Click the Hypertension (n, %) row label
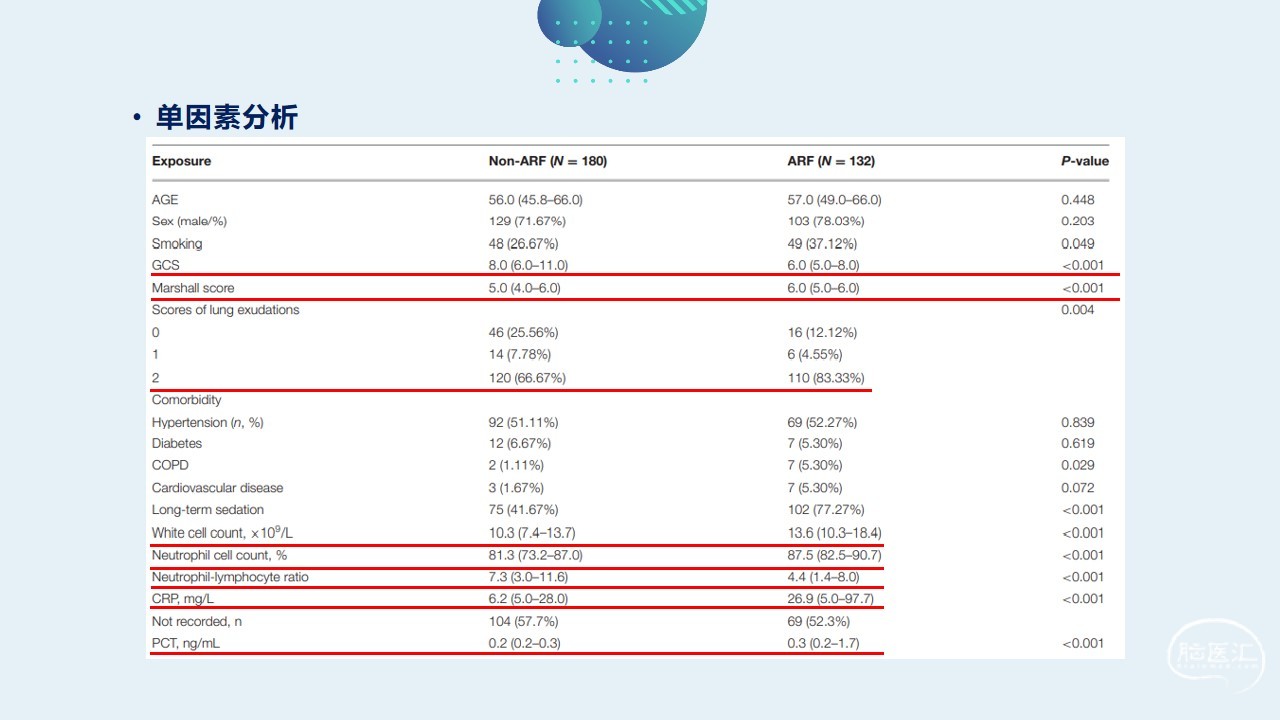Viewport: 1280px width, 720px height. pos(207,423)
